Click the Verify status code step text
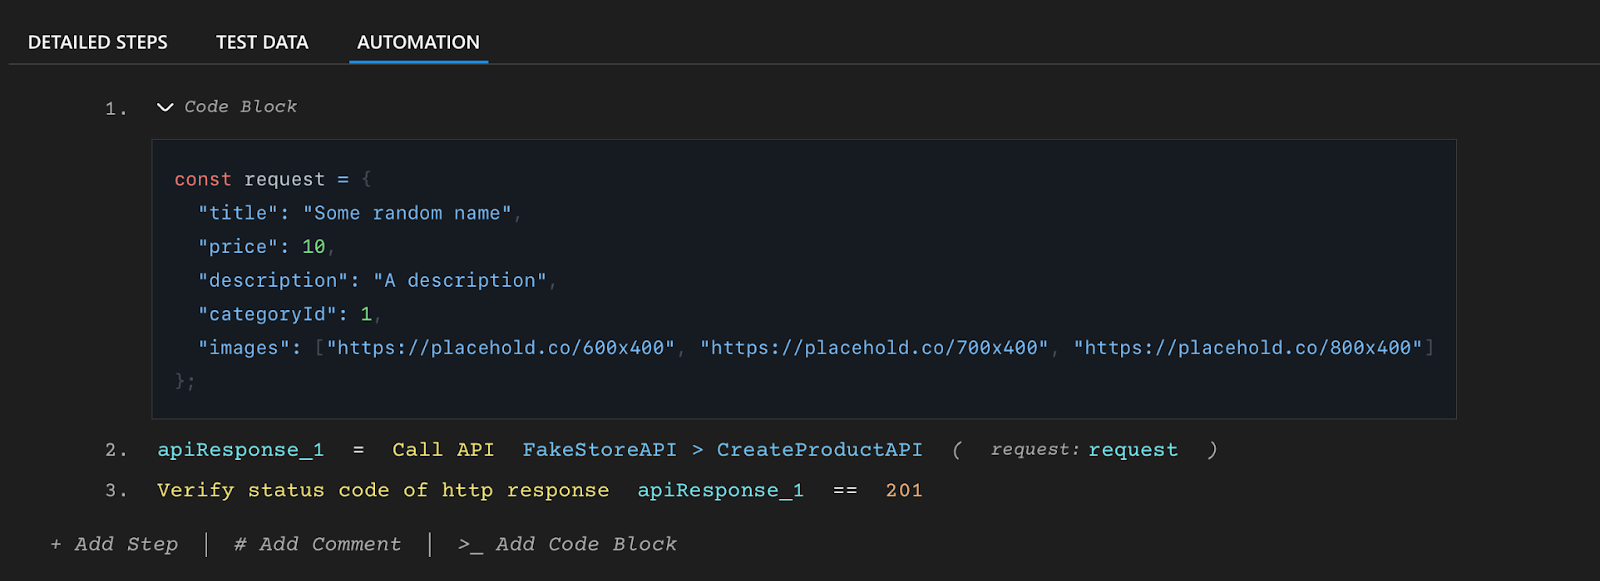Screen dimensions: 1600x581 pyautogui.click(x=382, y=490)
